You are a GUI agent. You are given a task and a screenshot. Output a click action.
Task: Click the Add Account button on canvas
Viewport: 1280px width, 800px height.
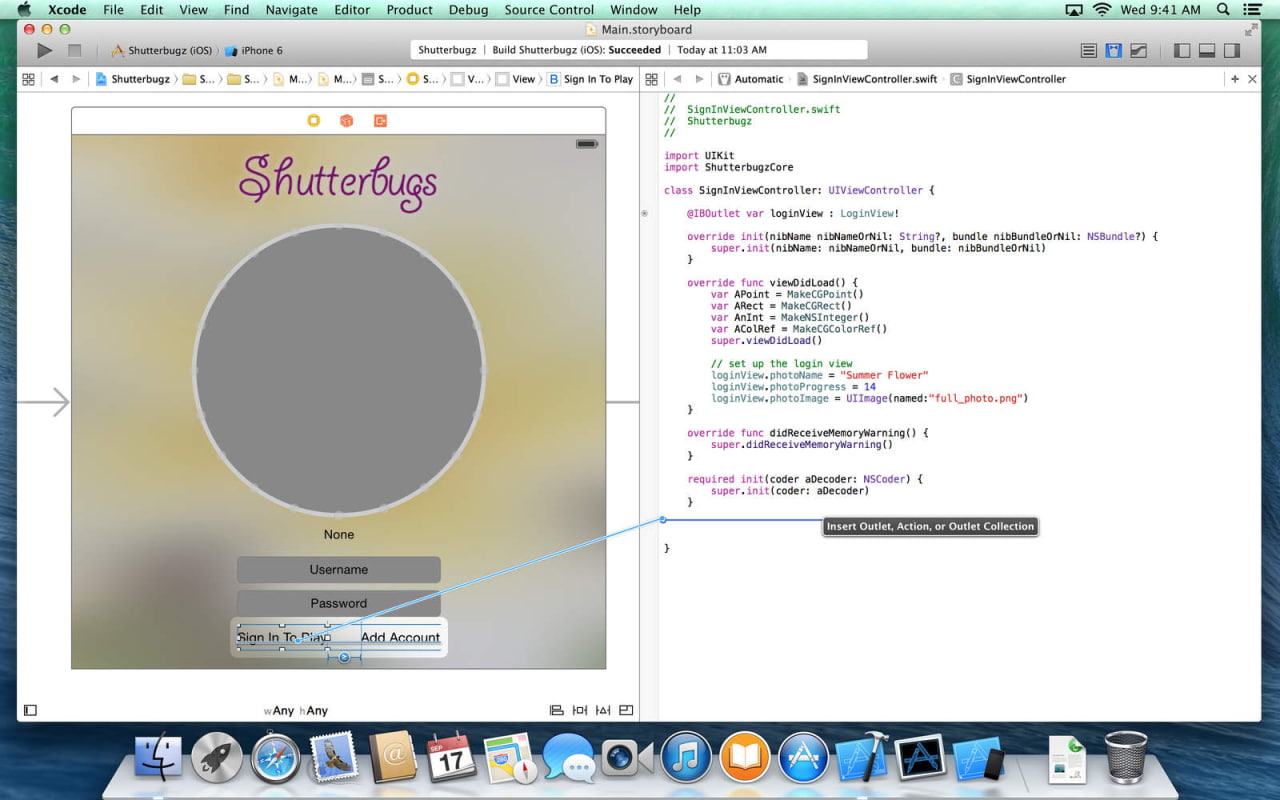[x=400, y=637]
